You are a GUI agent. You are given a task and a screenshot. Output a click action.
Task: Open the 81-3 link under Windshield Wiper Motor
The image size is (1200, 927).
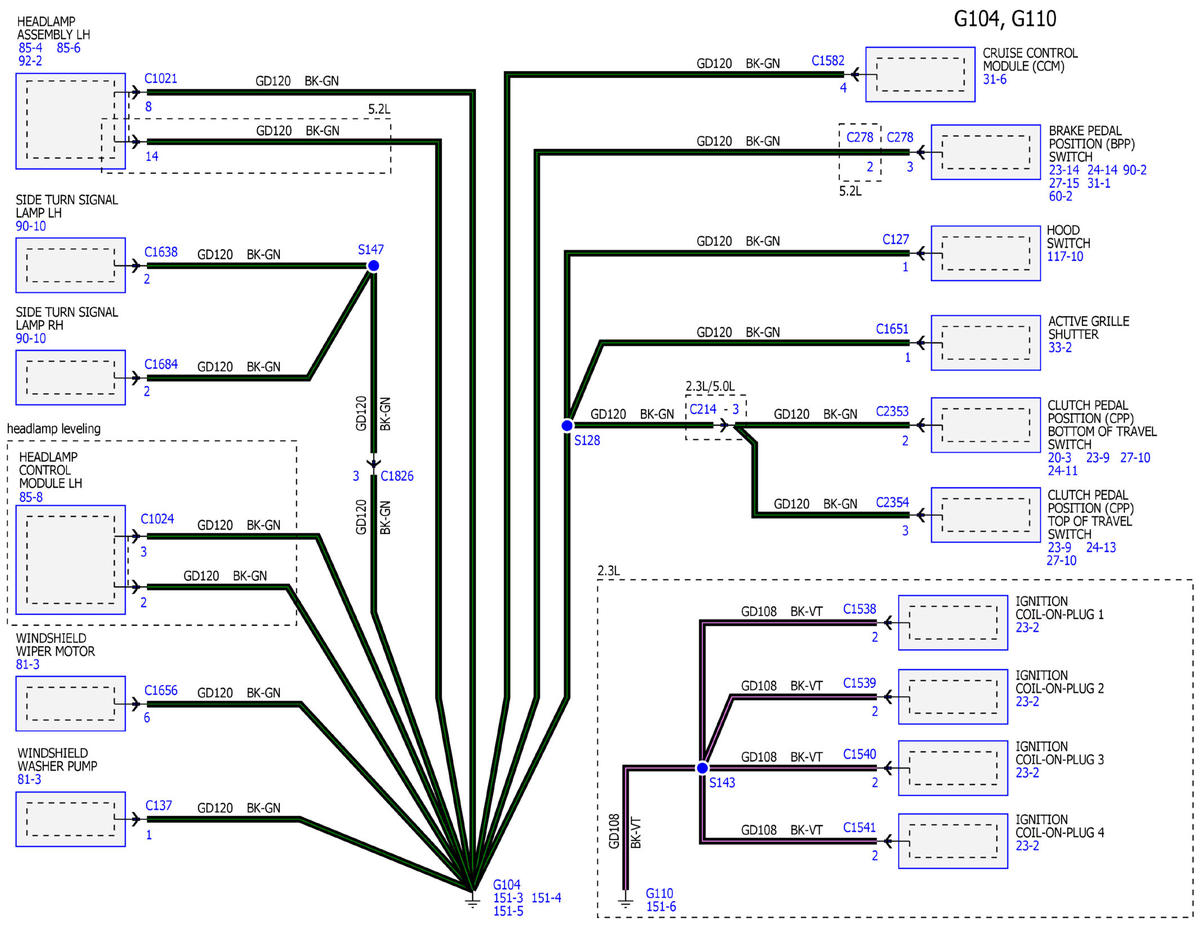(29, 665)
